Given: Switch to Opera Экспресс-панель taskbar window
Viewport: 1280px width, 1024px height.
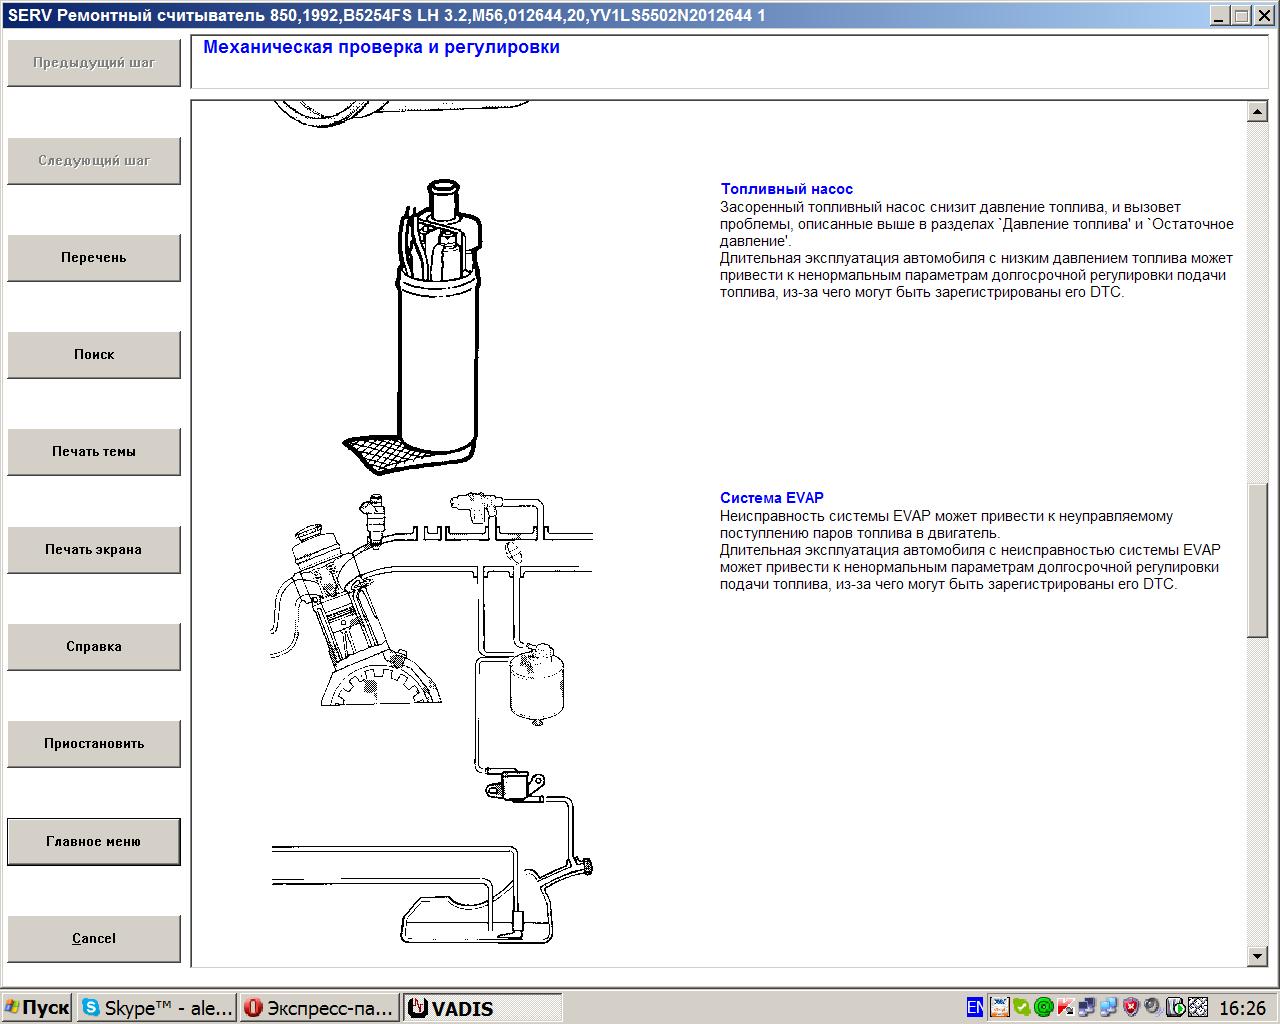Looking at the screenshot, I should 320,1008.
